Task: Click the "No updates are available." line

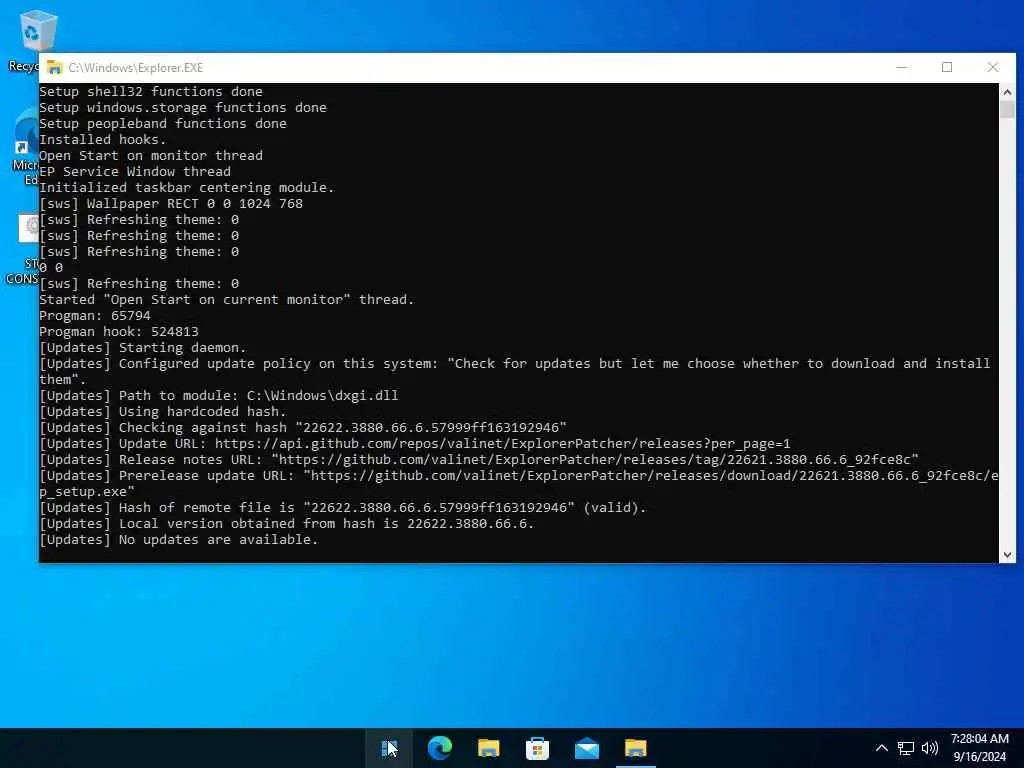Action: 179,539
